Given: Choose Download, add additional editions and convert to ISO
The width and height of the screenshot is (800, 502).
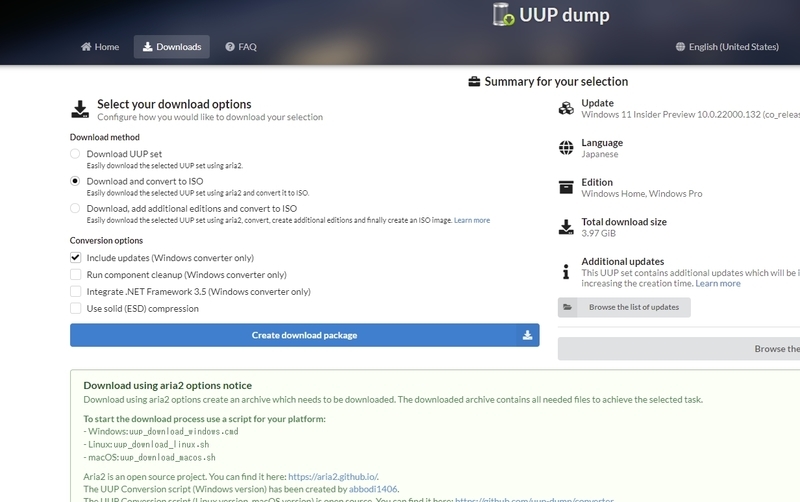Looking at the screenshot, I should click(75, 208).
